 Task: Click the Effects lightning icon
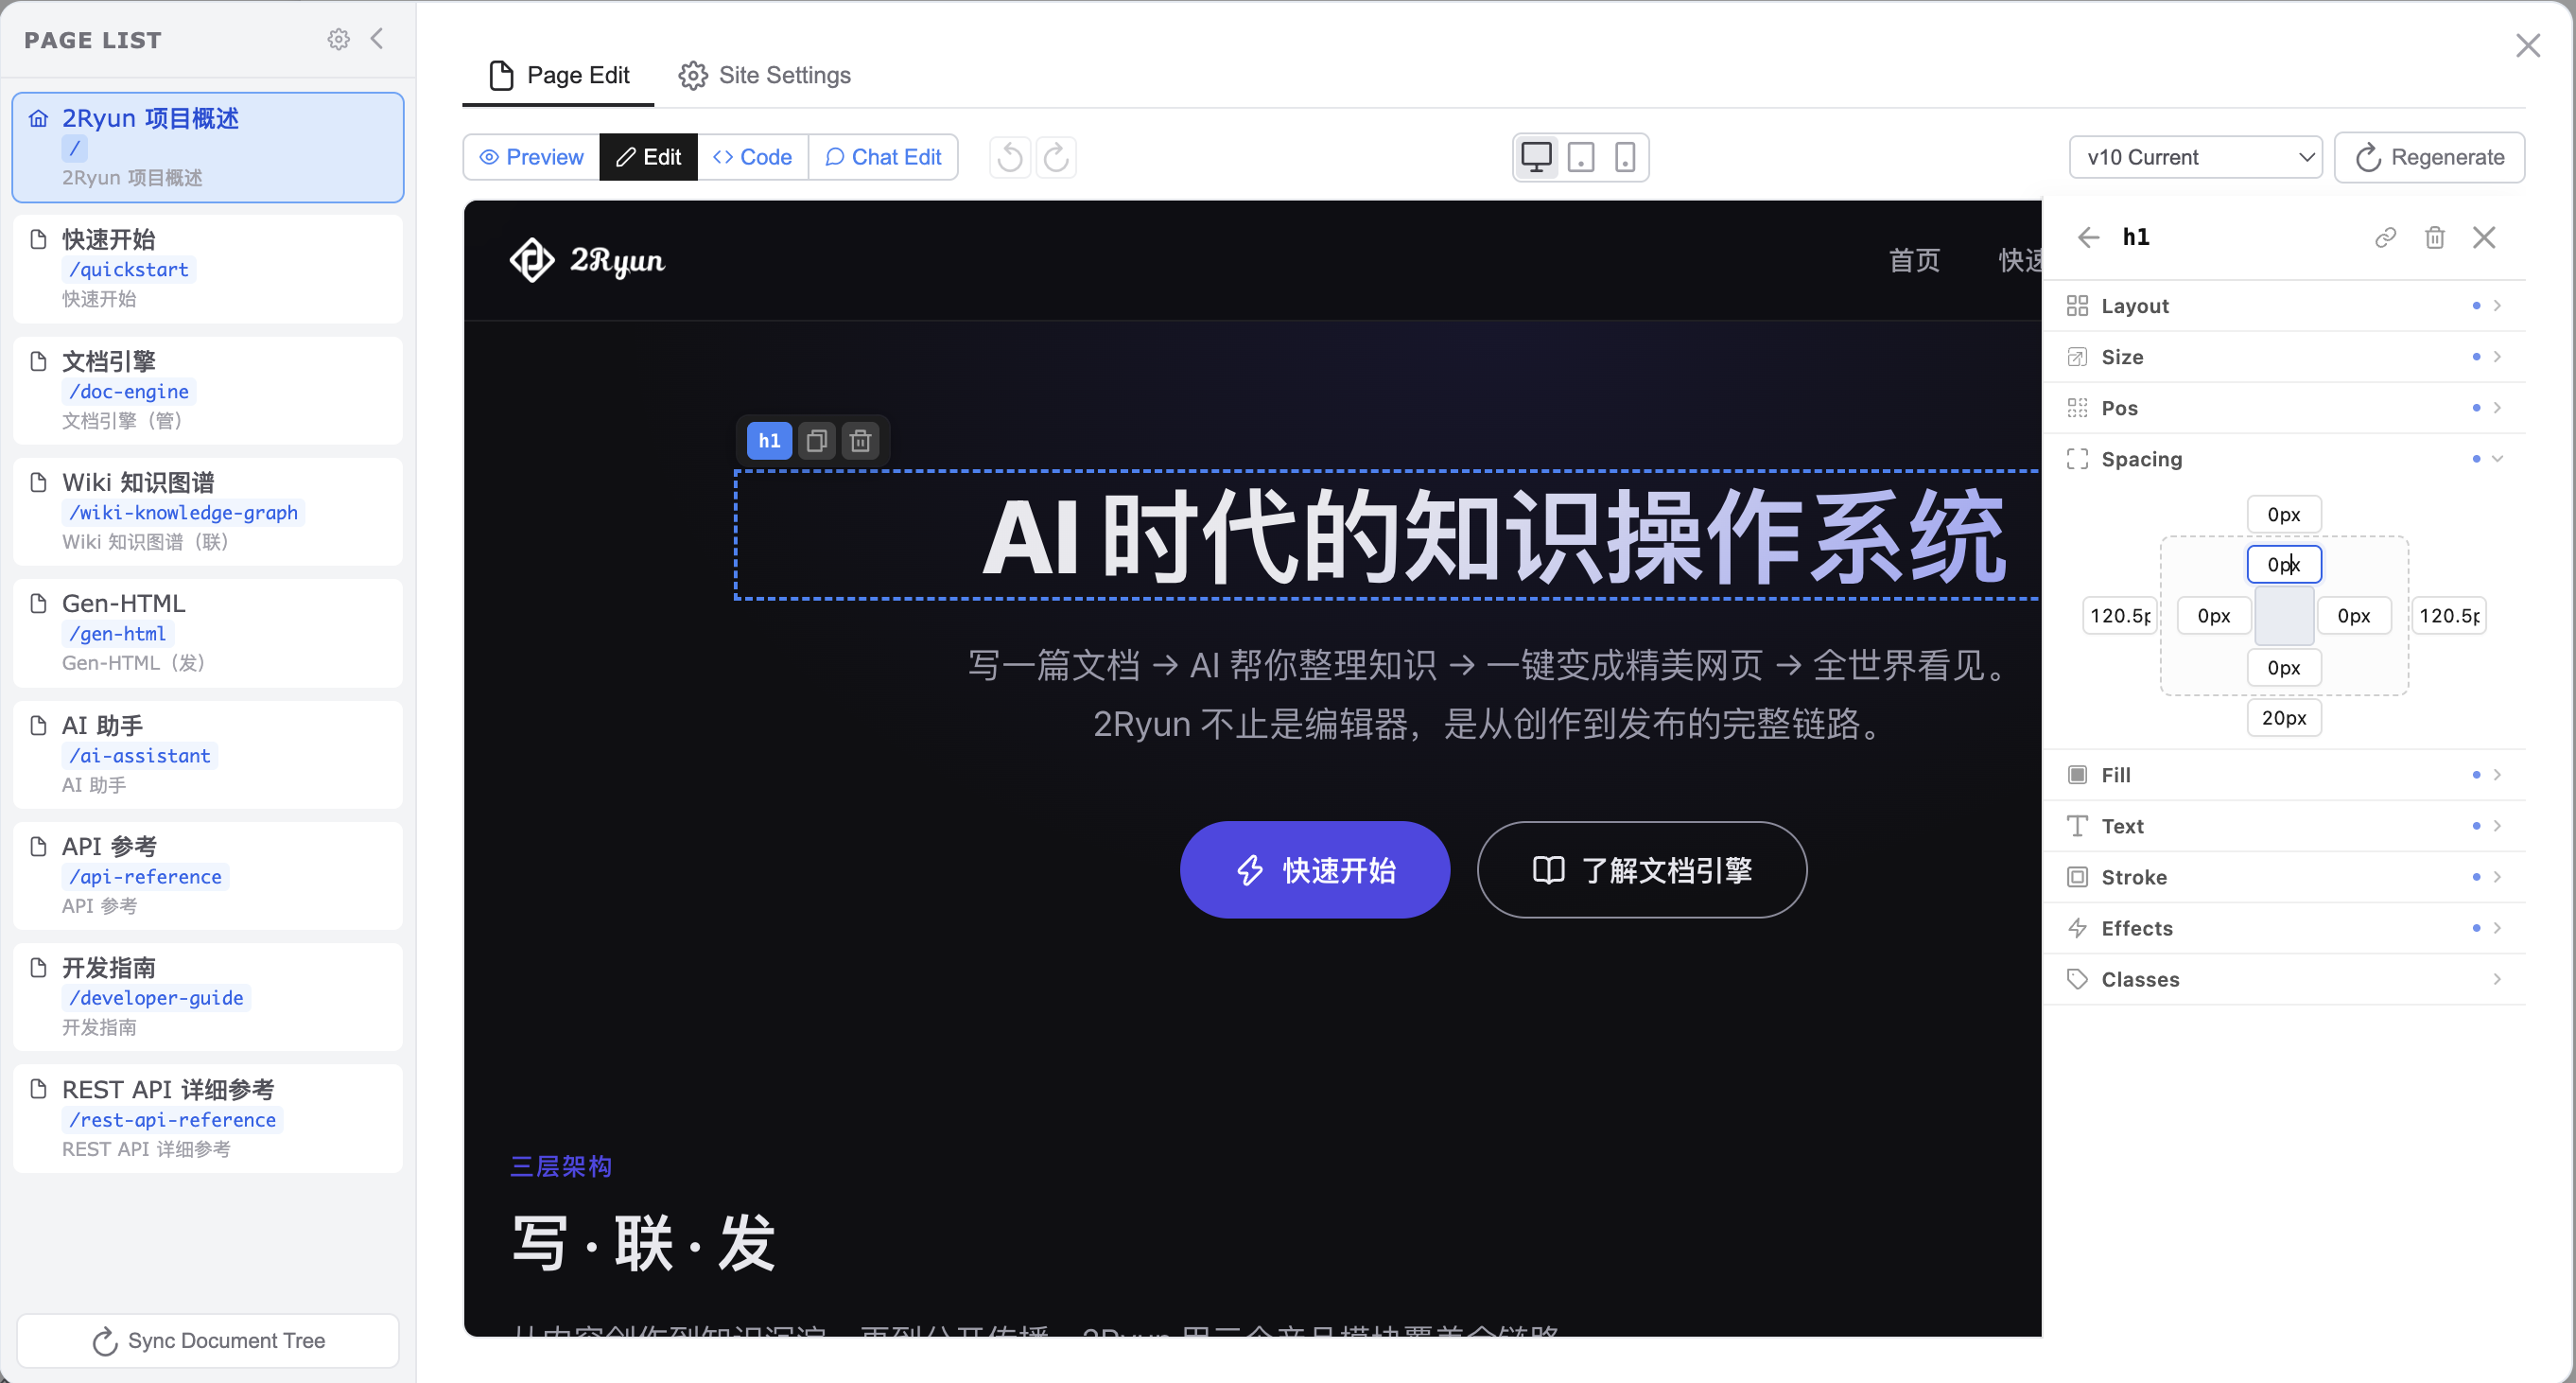2077,928
